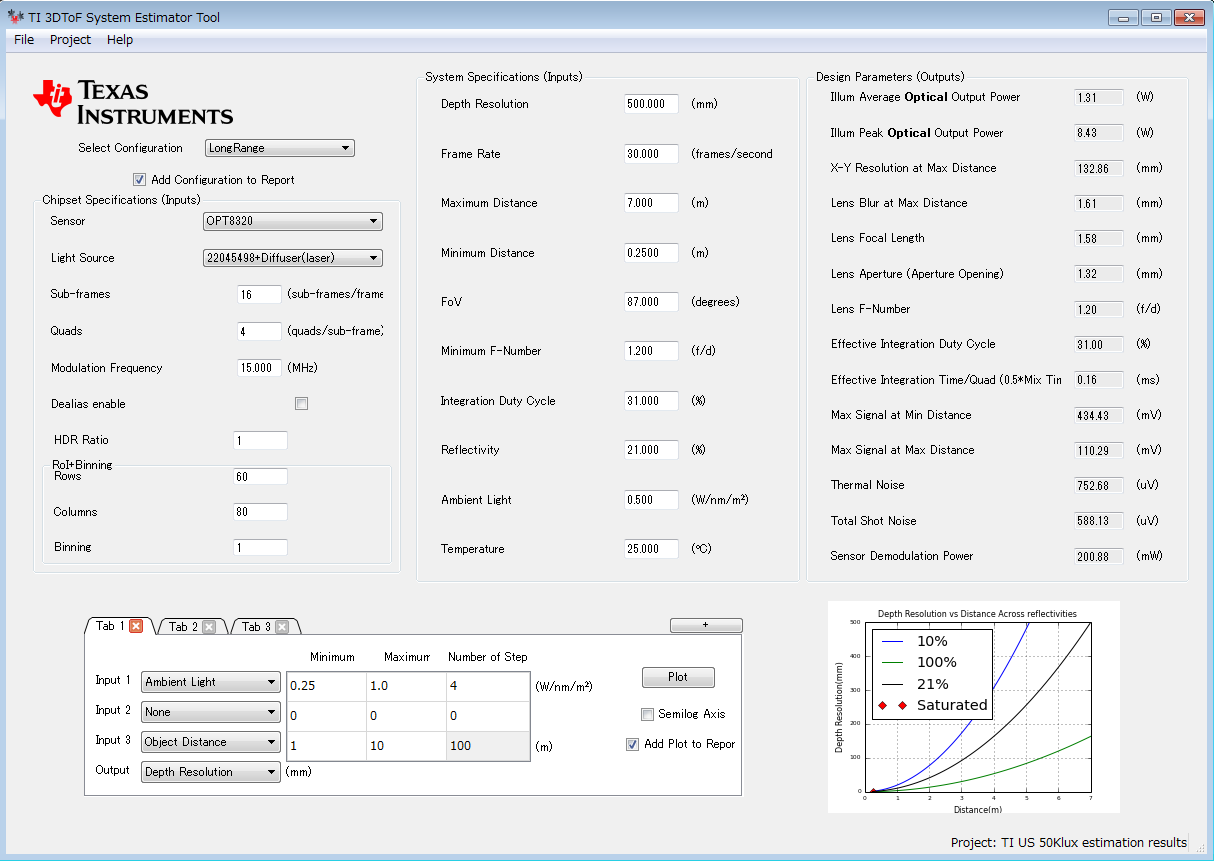
Task: Select Max Signal at Min Distance value
Action: 1099,415
